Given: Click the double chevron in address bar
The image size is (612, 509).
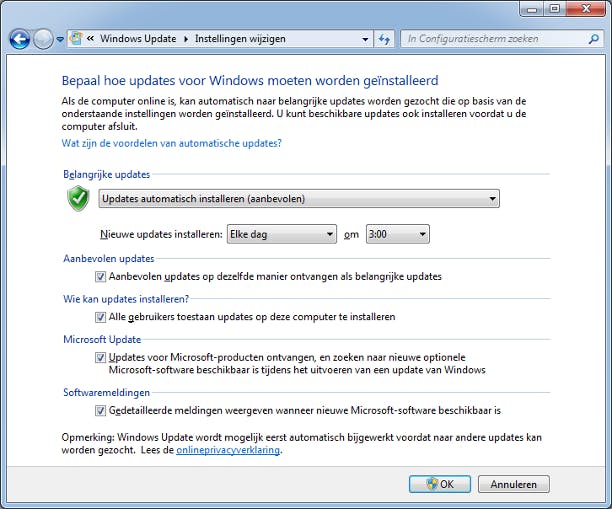Looking at the screenshot, I should 90,38.
